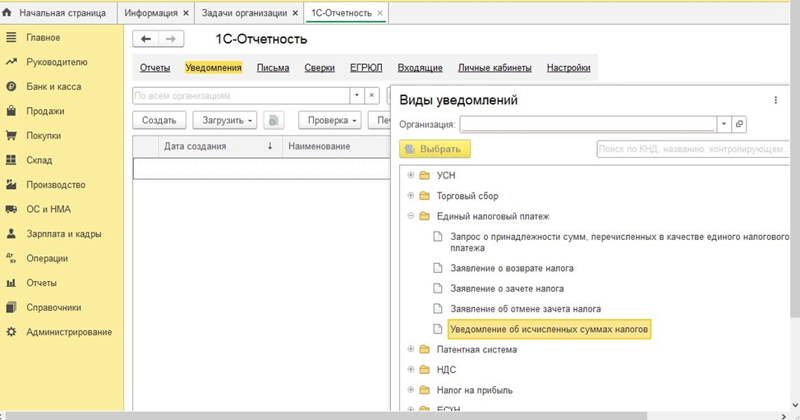Click the down arrow of the vertical scrollbar
This screenshot has height=420, width=800.
click(795, 406)
